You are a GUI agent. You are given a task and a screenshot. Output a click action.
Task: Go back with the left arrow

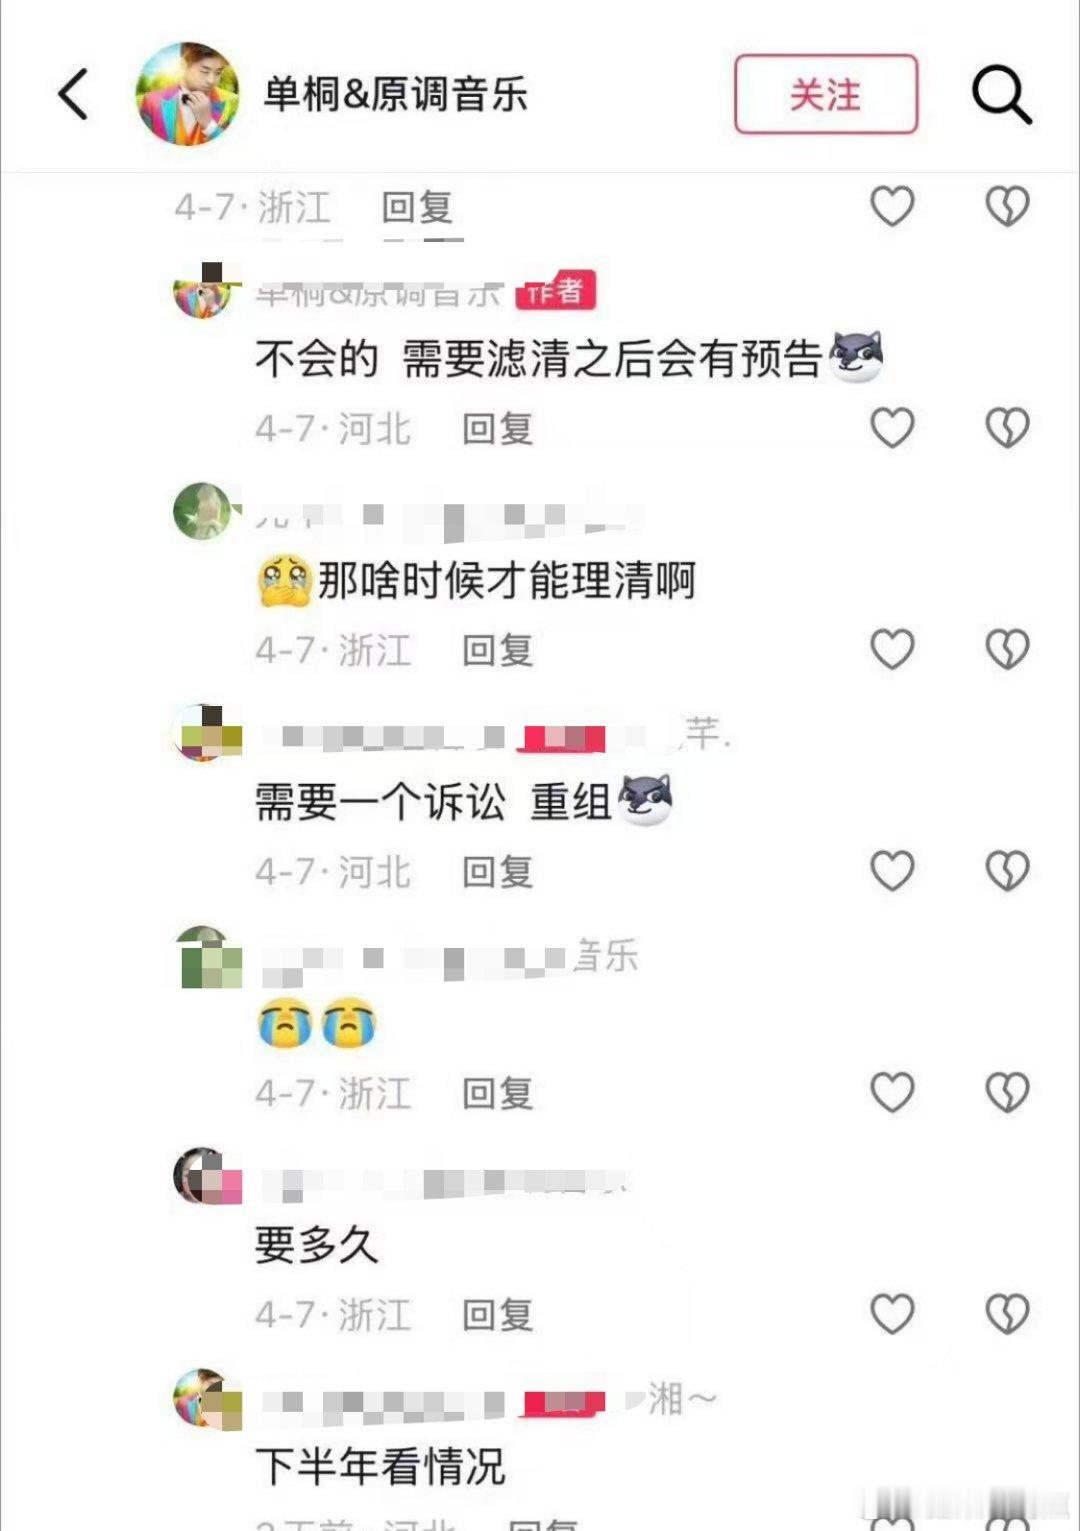click(x=73, y=94)
